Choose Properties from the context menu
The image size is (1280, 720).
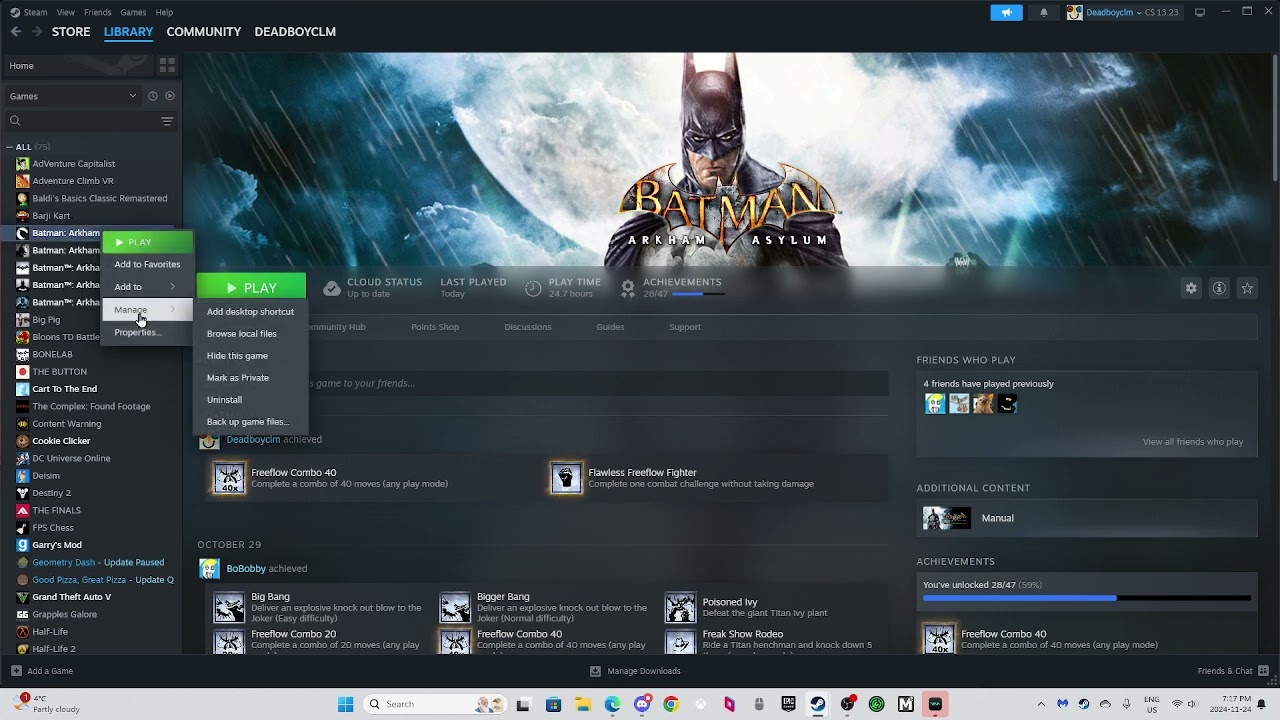pyautogui.click(x=147, y=332)
